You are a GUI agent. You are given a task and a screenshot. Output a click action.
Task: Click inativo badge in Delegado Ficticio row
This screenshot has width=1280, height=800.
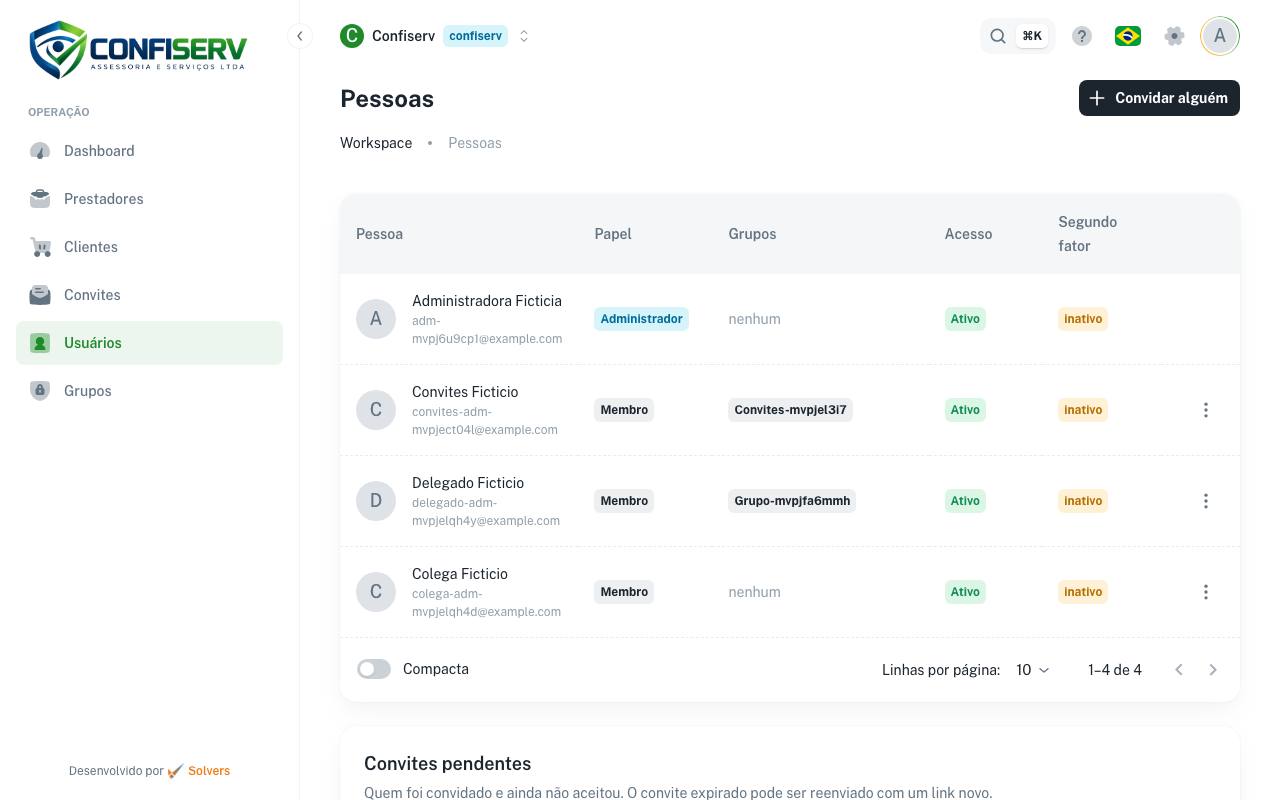pos(1083,501)
